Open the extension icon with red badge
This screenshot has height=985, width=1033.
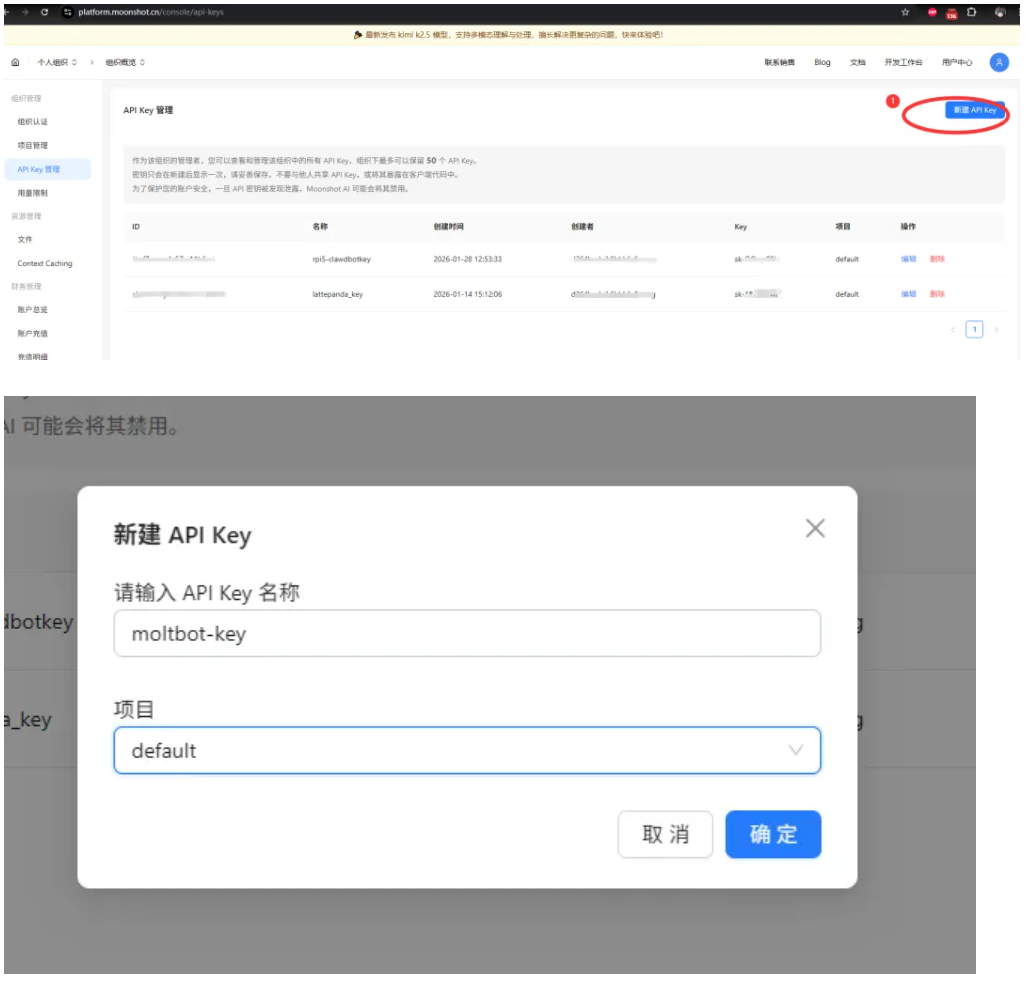[951, 13]
